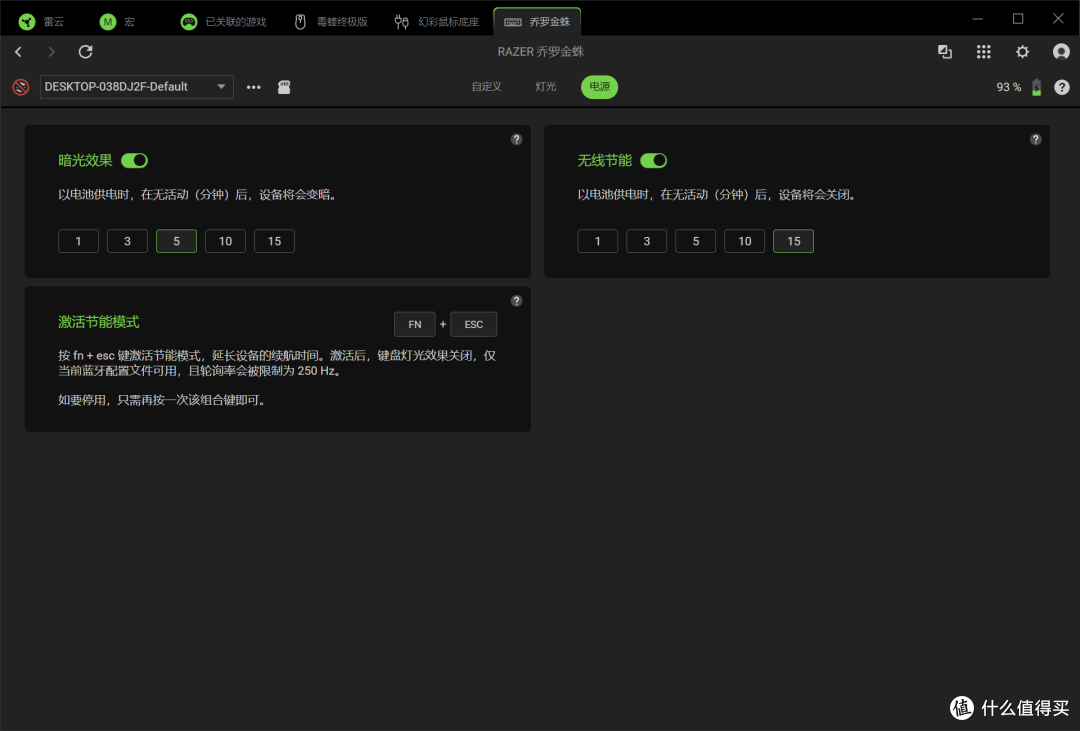The height and width of the screenshot is (731, 1080).
Task: Open help for 激活节能模式 panel
Action: click(x=517, y=300)
